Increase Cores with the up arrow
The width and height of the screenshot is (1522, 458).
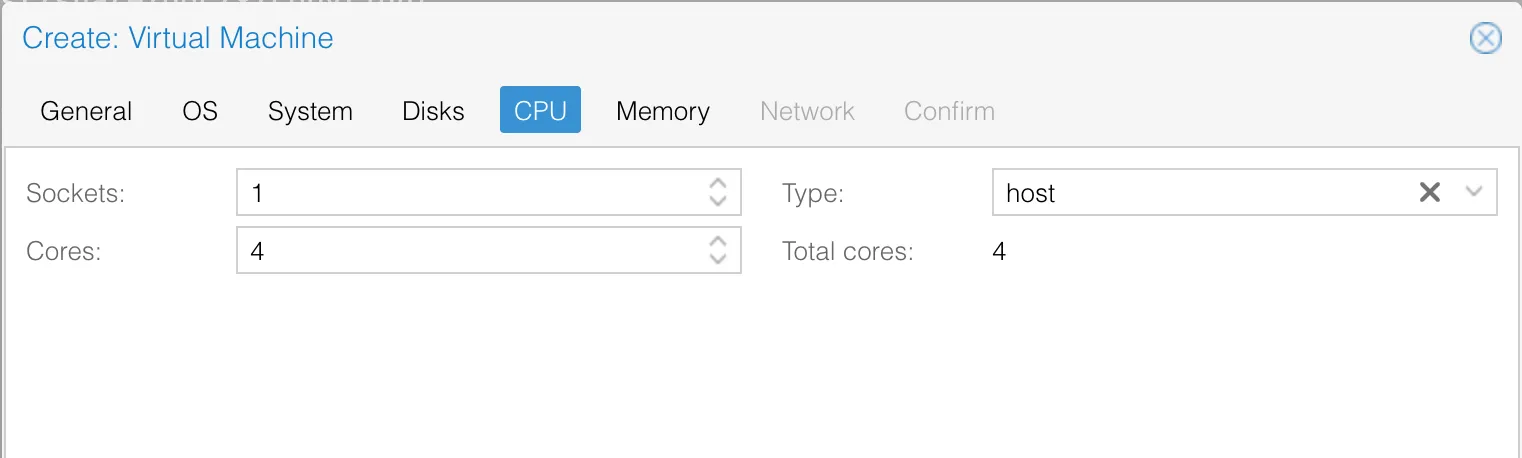[x=717, y=242]
